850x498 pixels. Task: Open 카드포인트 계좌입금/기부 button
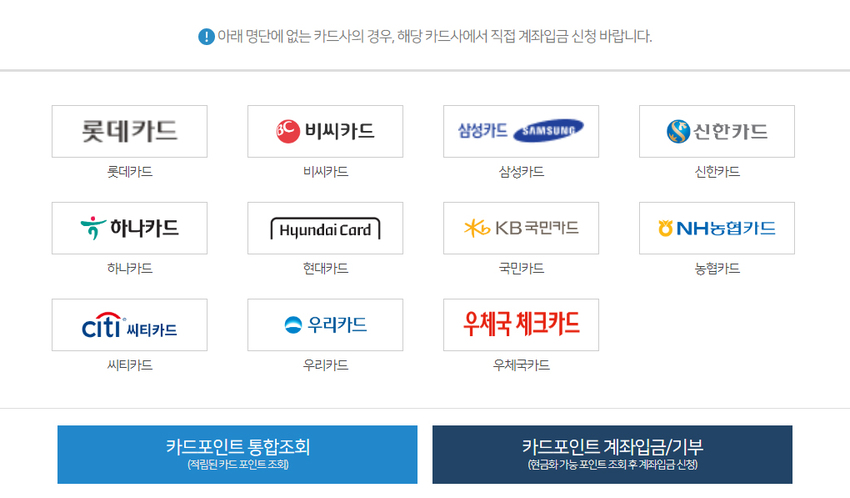(613, 454)
